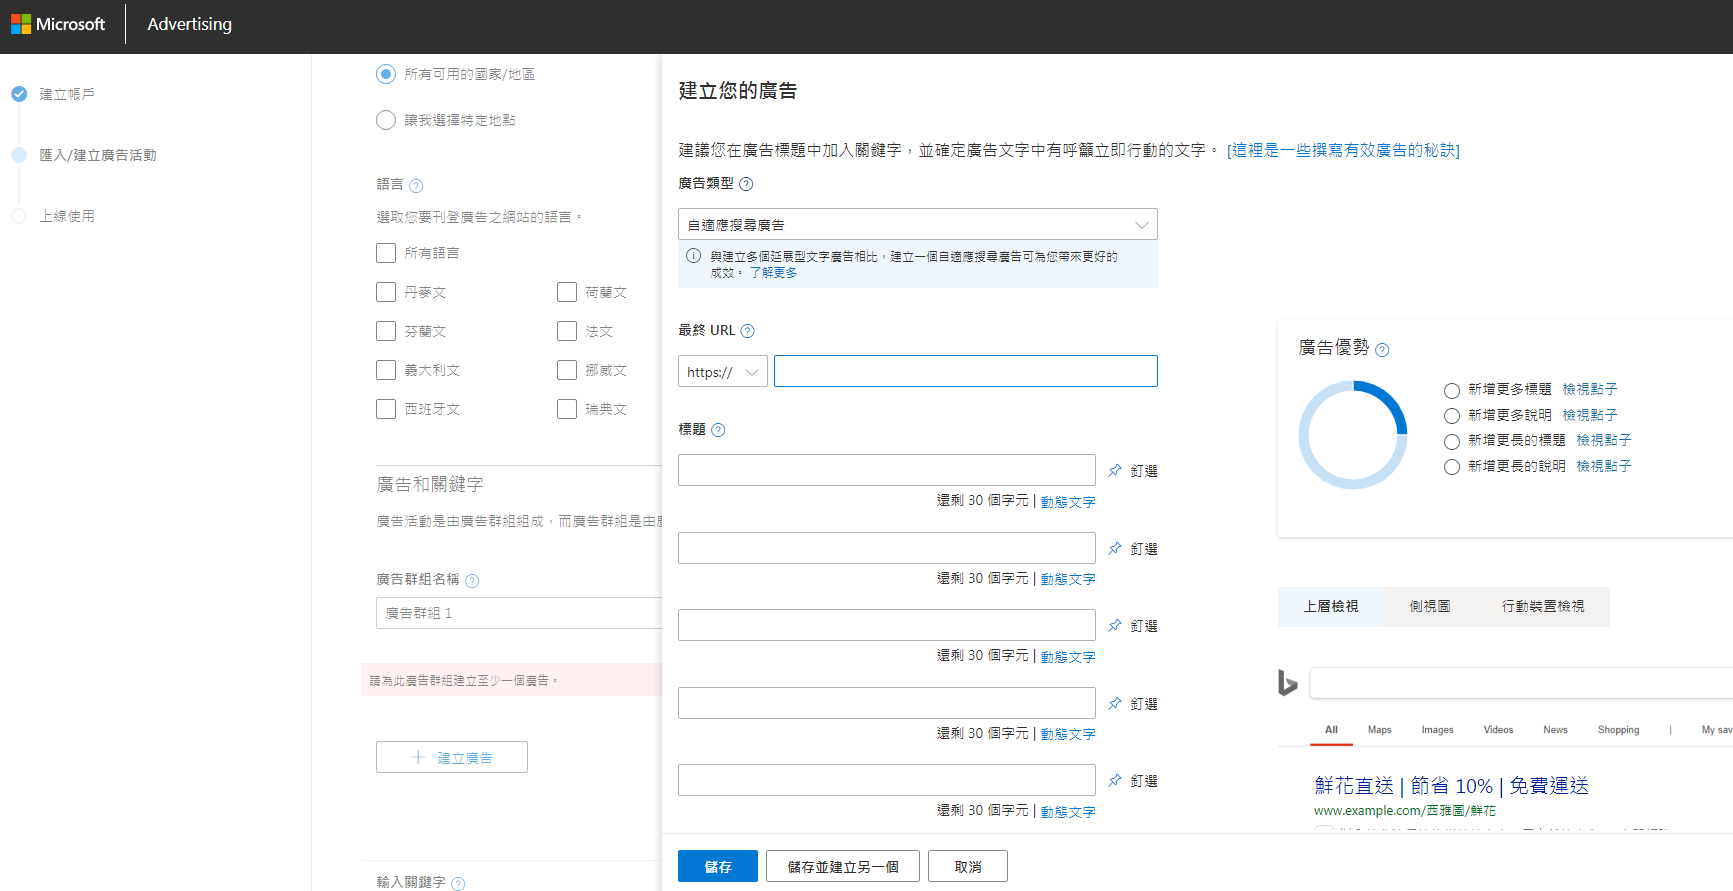This screenshot has width=1733, height=891.
Task: Click the Microsoft logo in header
Action: coord(58,24)
